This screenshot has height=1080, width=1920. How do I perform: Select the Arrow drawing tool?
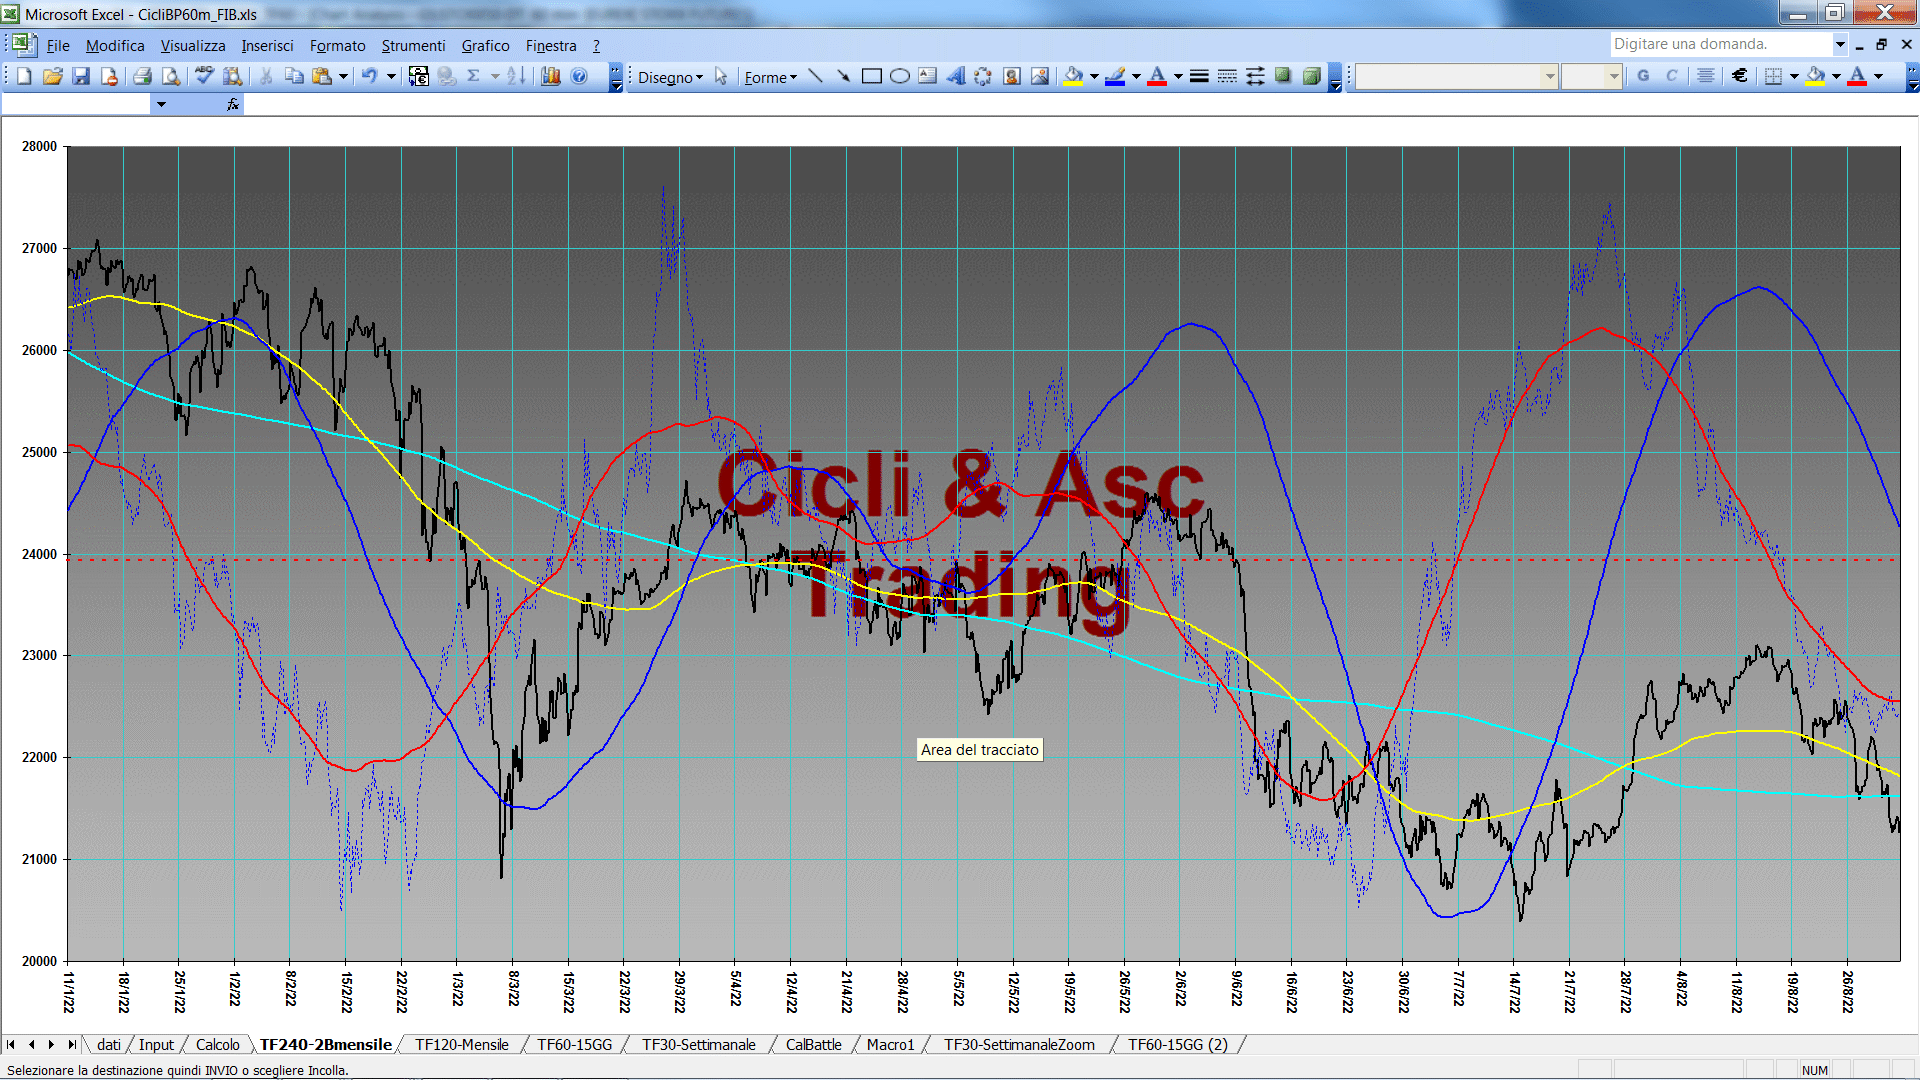pyautogui.click(x=843, y=76)
